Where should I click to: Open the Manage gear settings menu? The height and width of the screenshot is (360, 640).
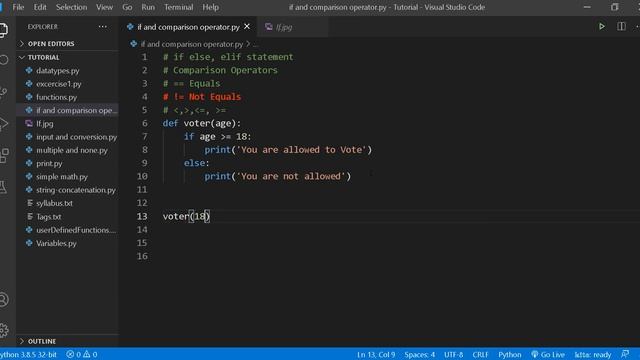click(x=4, y=330)
